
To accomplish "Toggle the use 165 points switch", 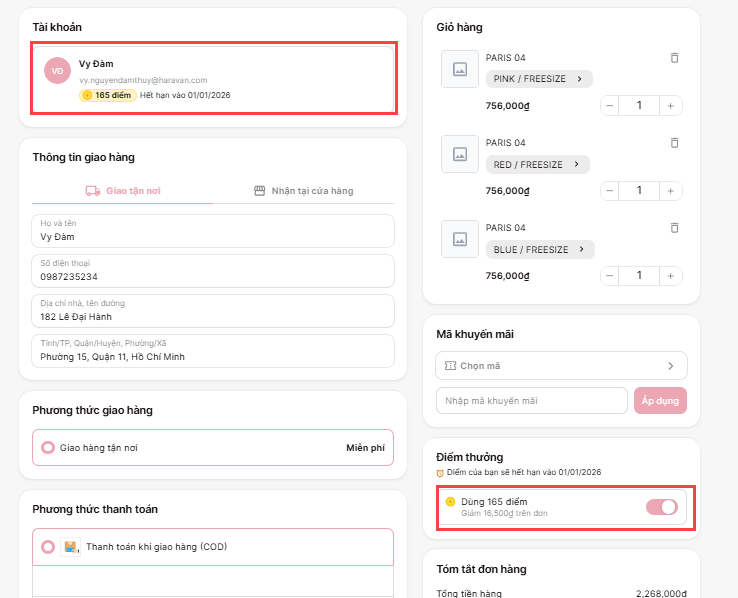I will [x=662, y=507].
